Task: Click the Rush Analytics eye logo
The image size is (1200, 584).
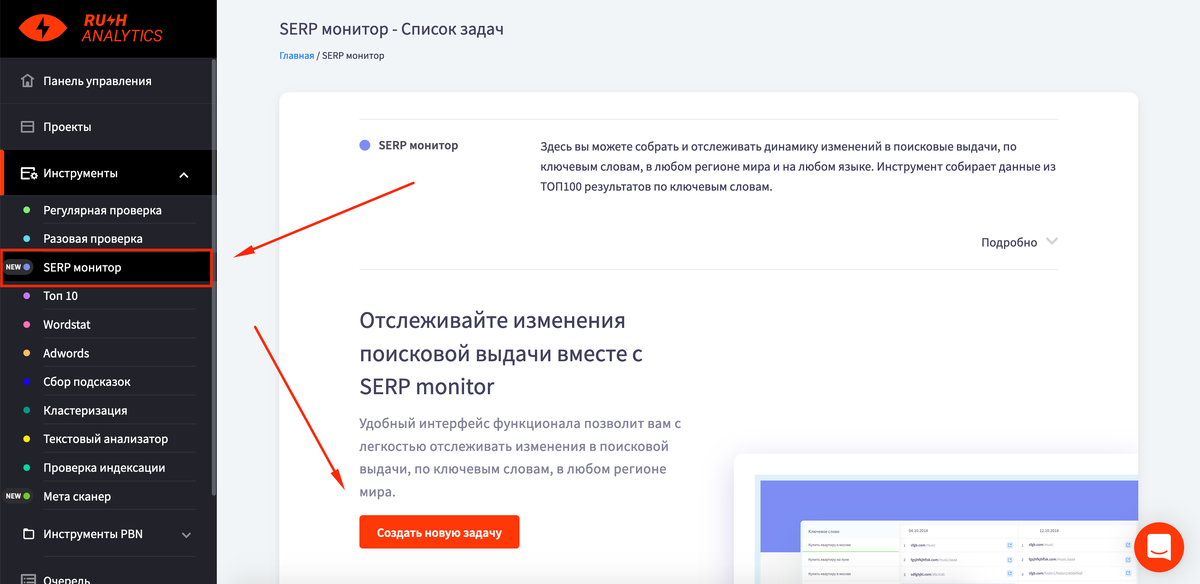Action: point(44,28)
